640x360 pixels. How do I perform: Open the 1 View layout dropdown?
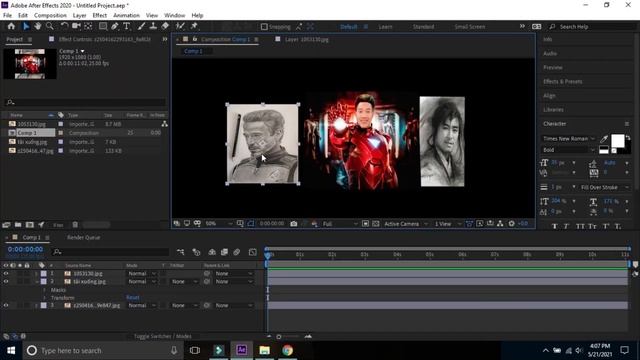448,224
